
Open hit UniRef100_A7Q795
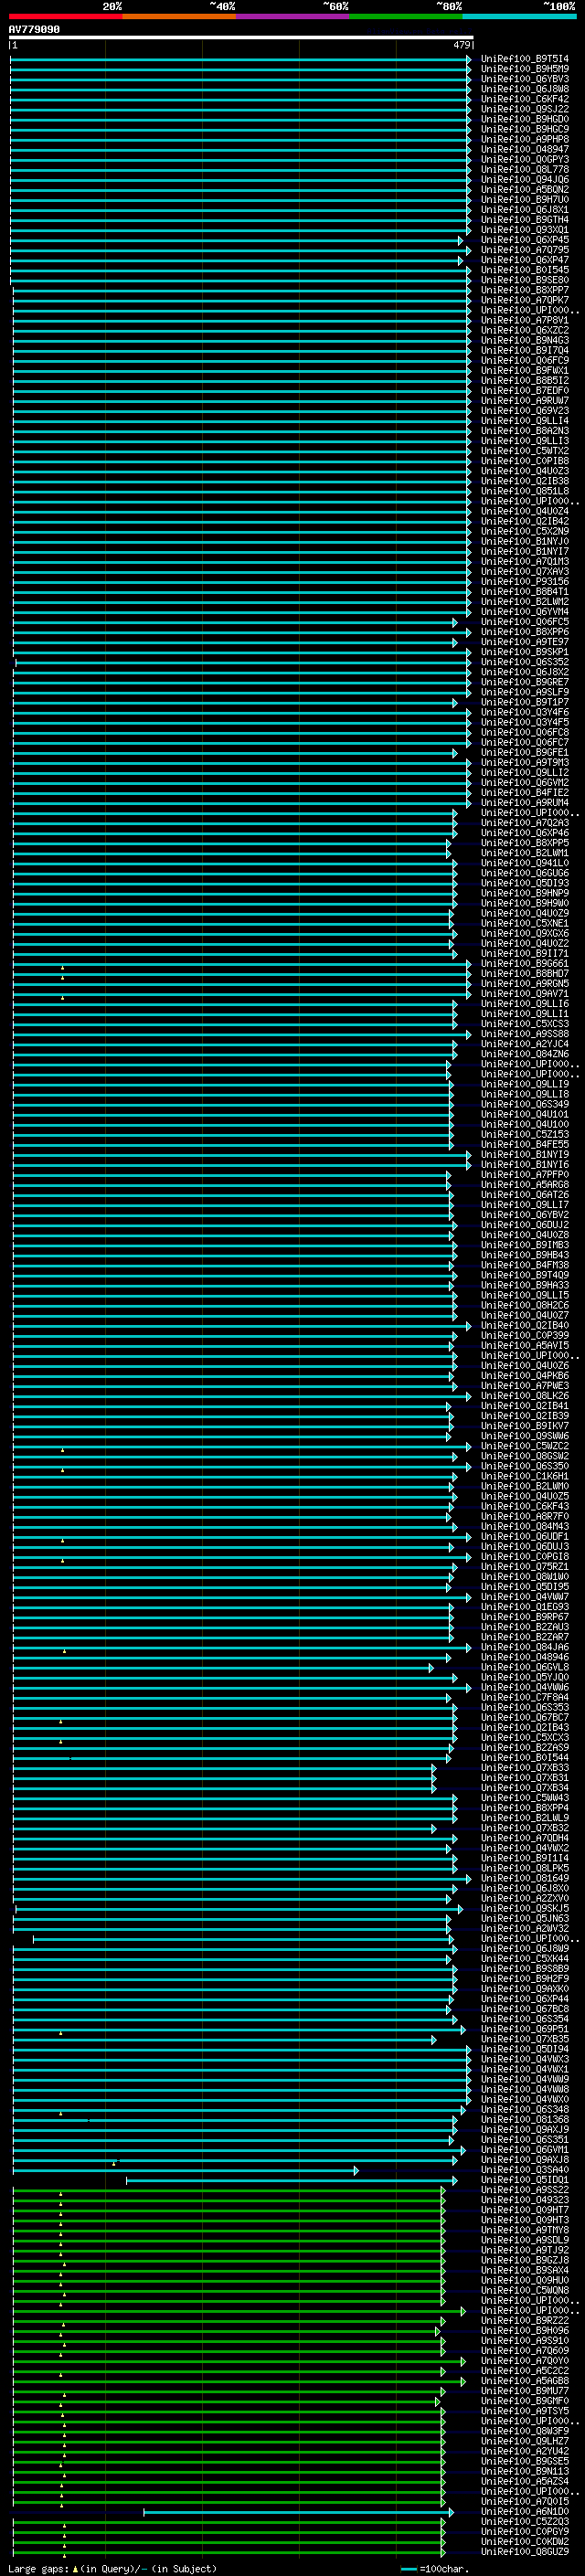(524, 250)
